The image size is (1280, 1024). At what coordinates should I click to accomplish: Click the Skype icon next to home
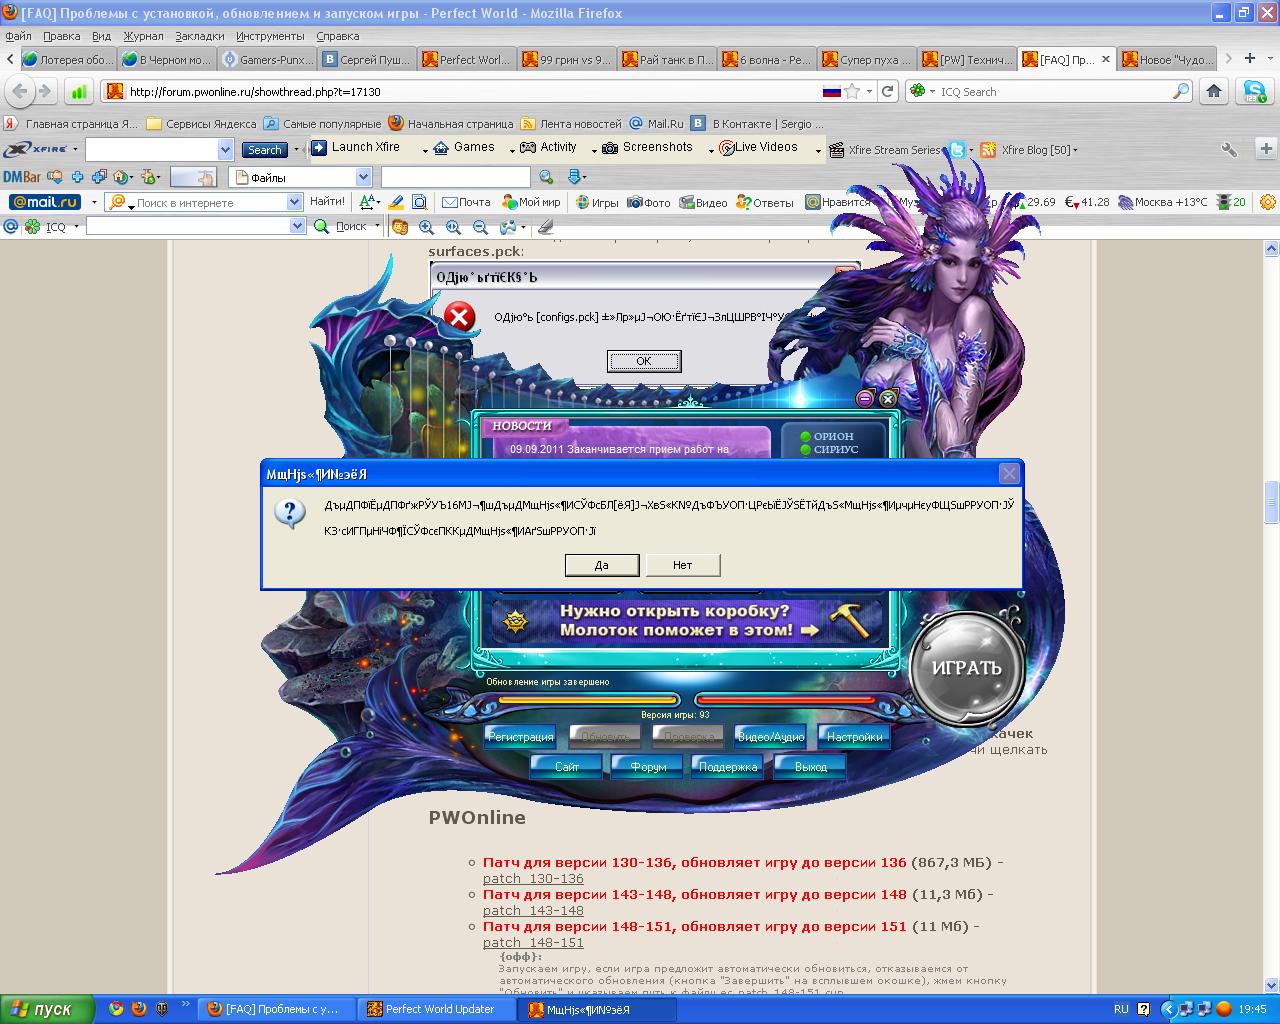tap(1254, 91)
